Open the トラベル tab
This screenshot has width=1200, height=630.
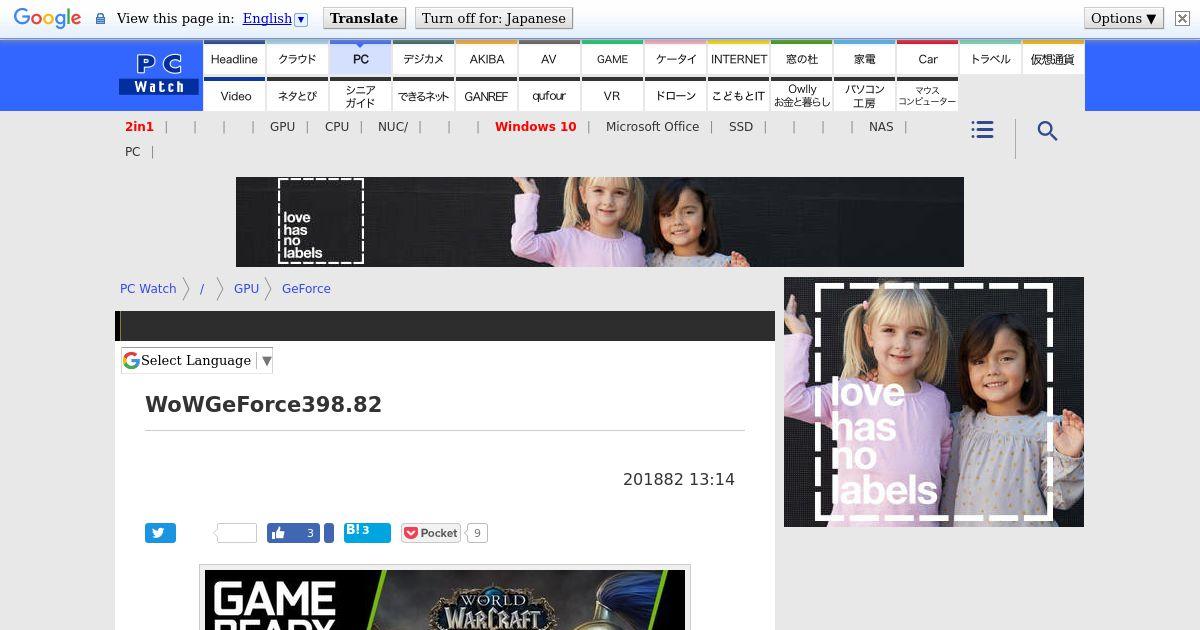coord(990,59)
